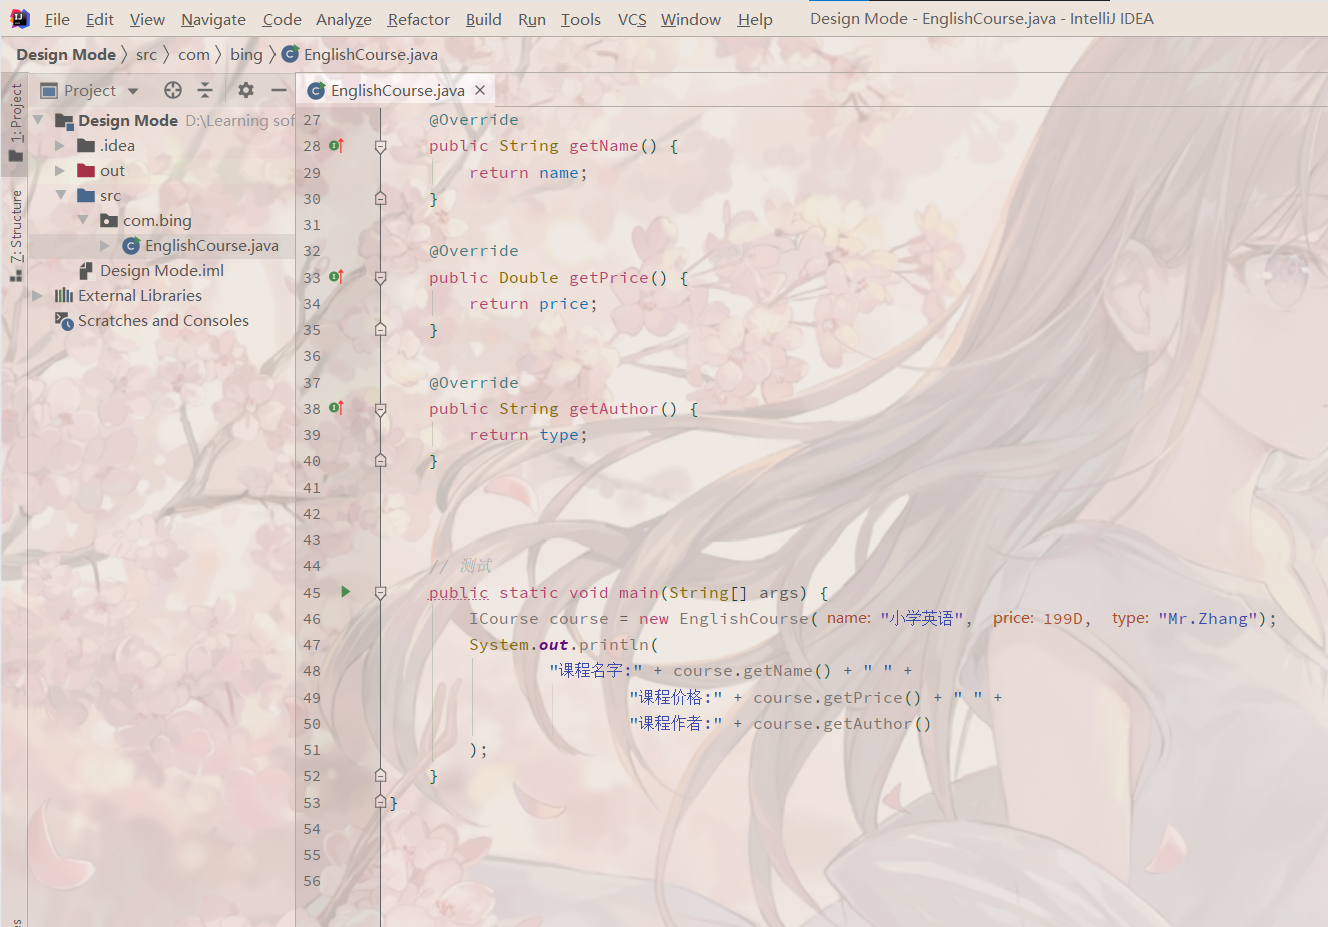1328x927 pixels.
Task: Open the Help menu
Action: point(755,19)
